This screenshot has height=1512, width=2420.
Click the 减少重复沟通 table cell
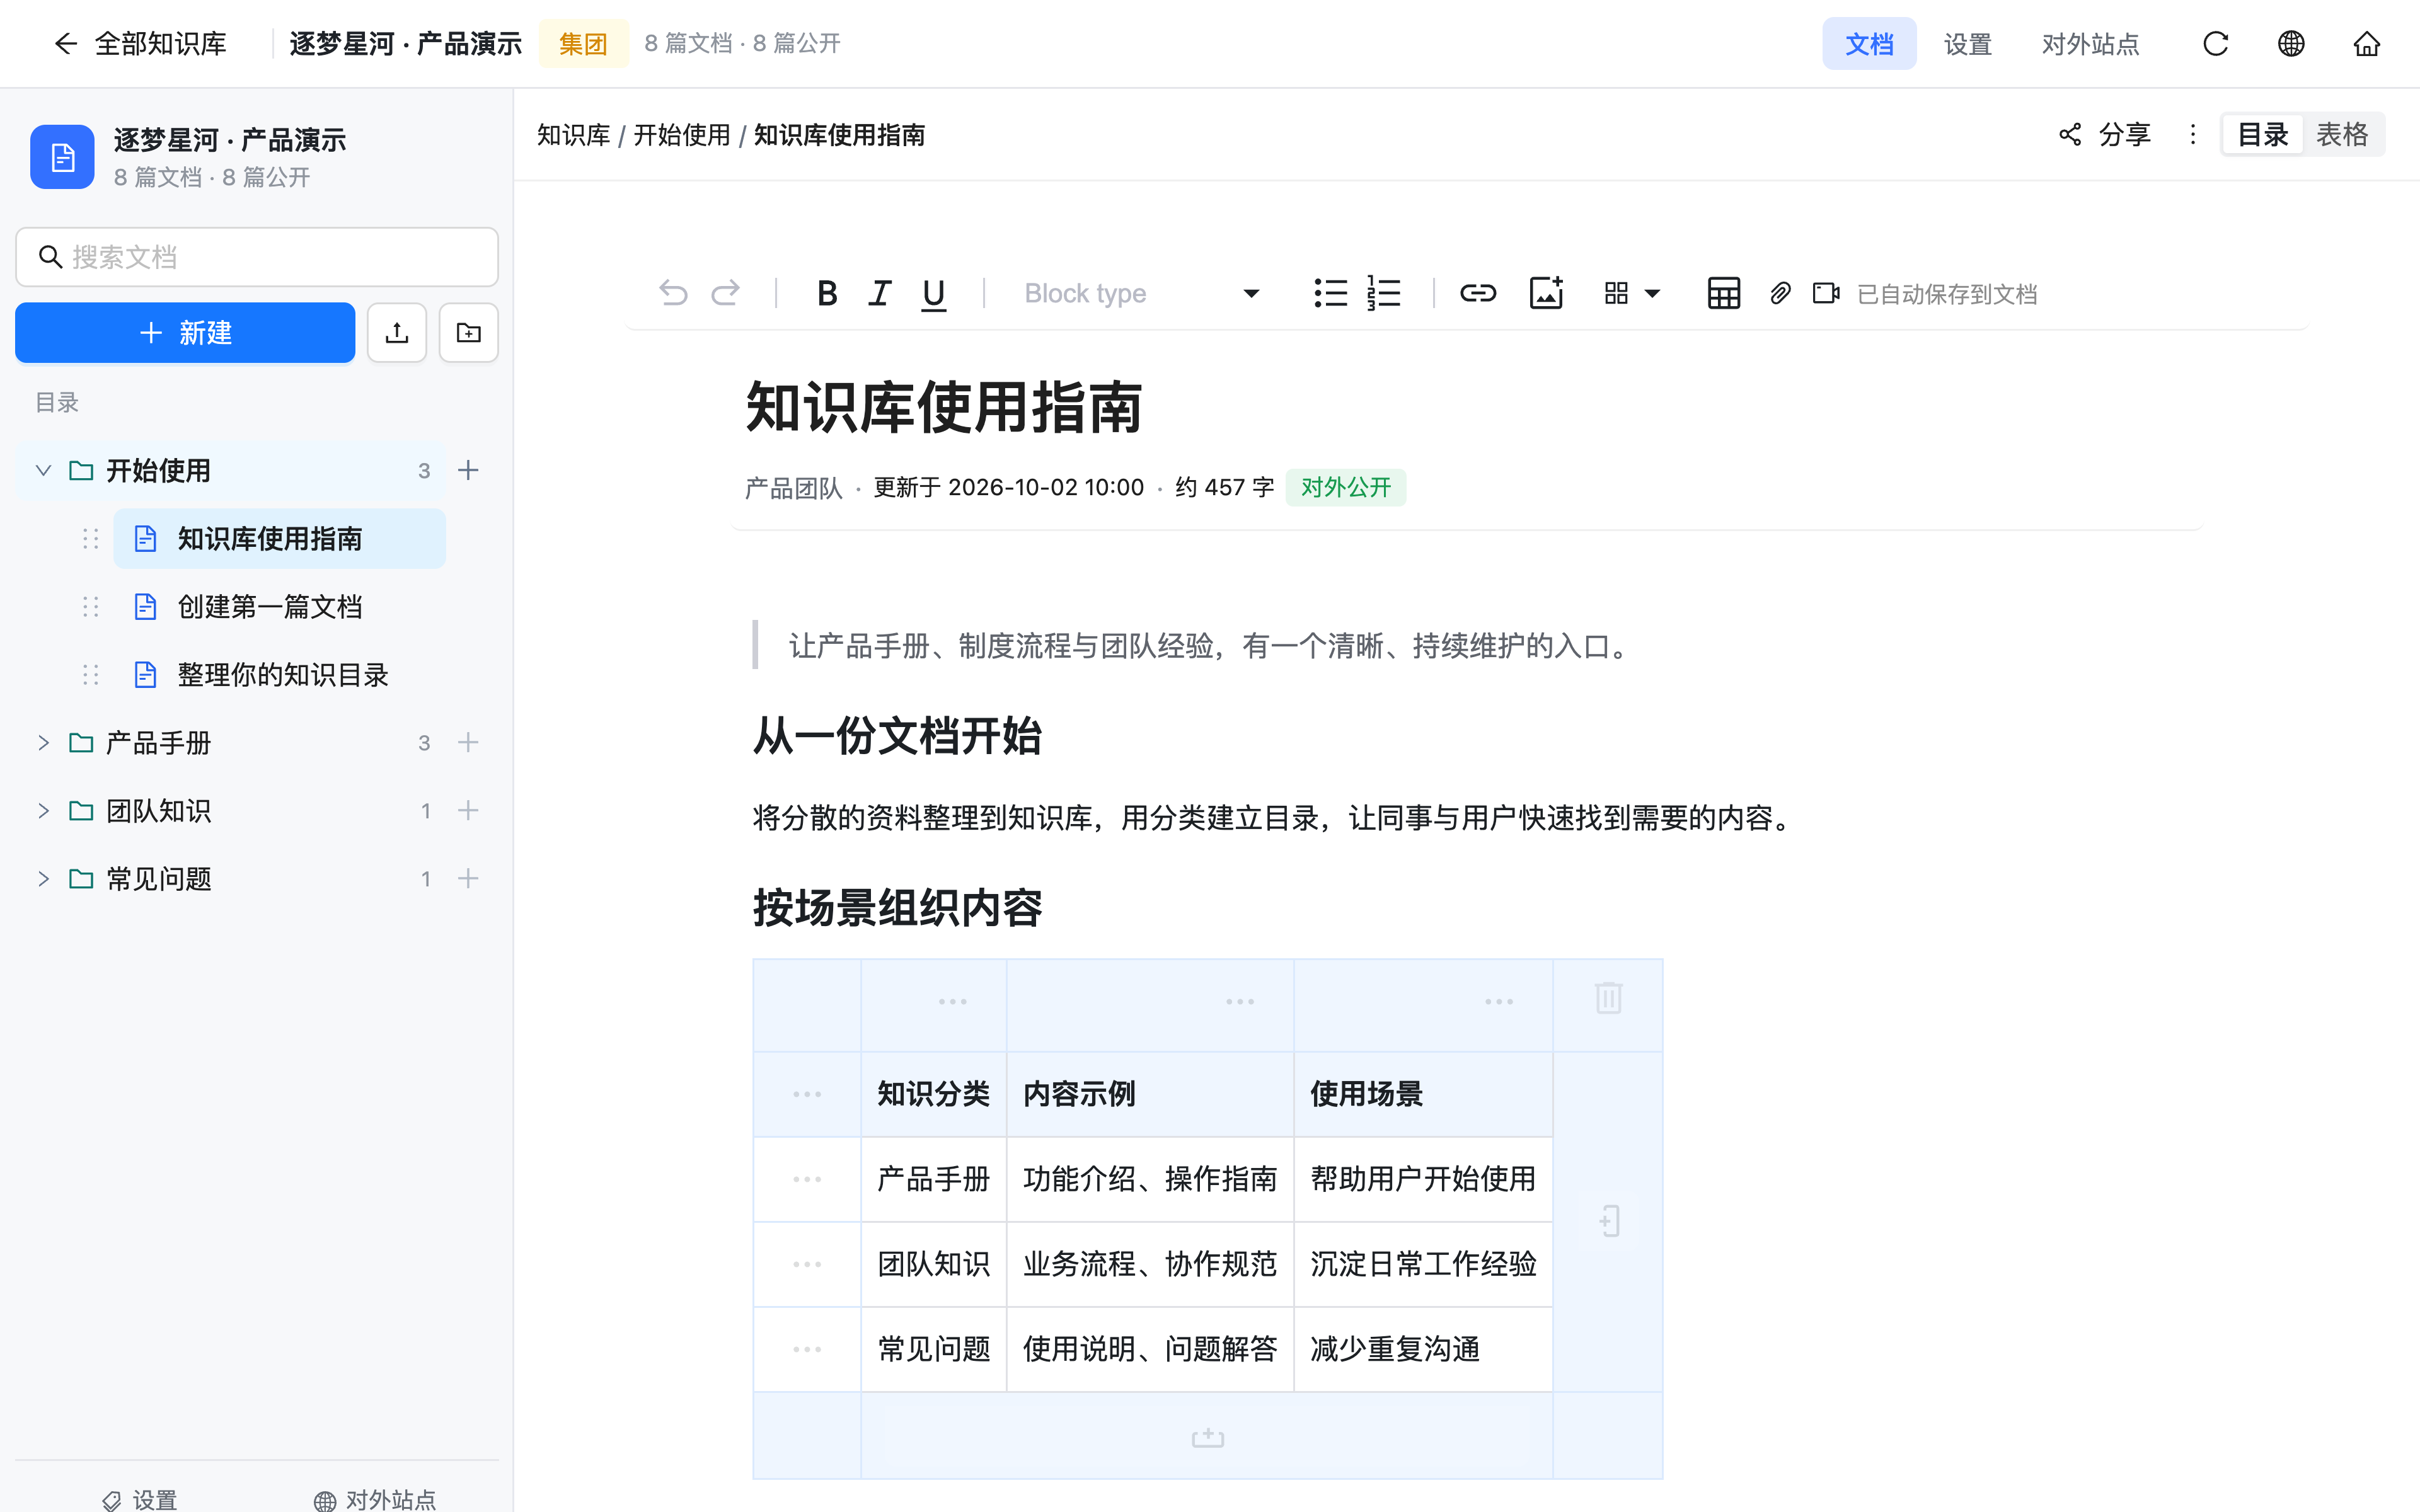[1423, 1349]
